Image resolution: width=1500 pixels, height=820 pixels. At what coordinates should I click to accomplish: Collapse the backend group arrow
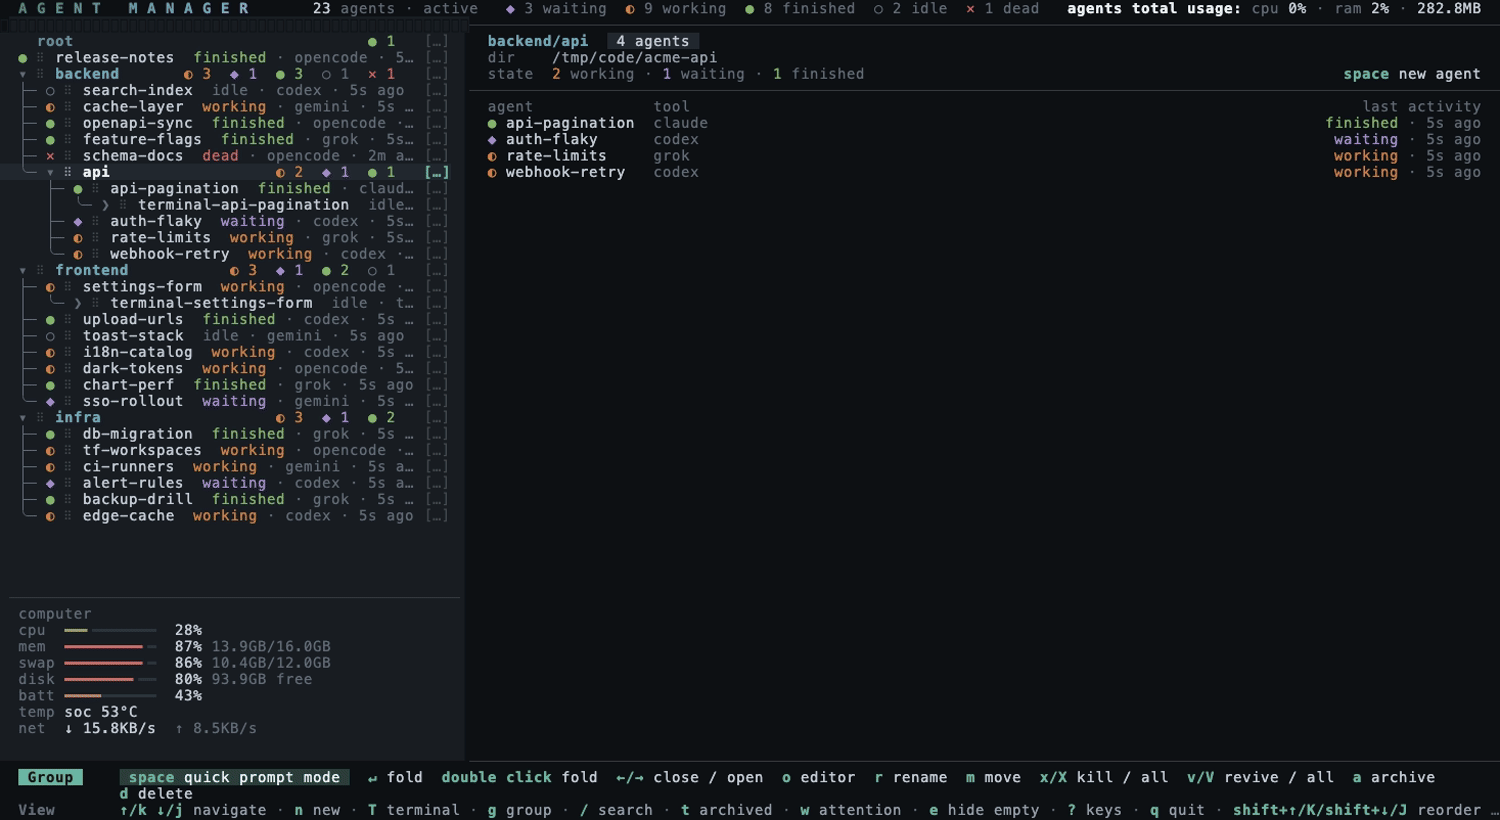23,74
